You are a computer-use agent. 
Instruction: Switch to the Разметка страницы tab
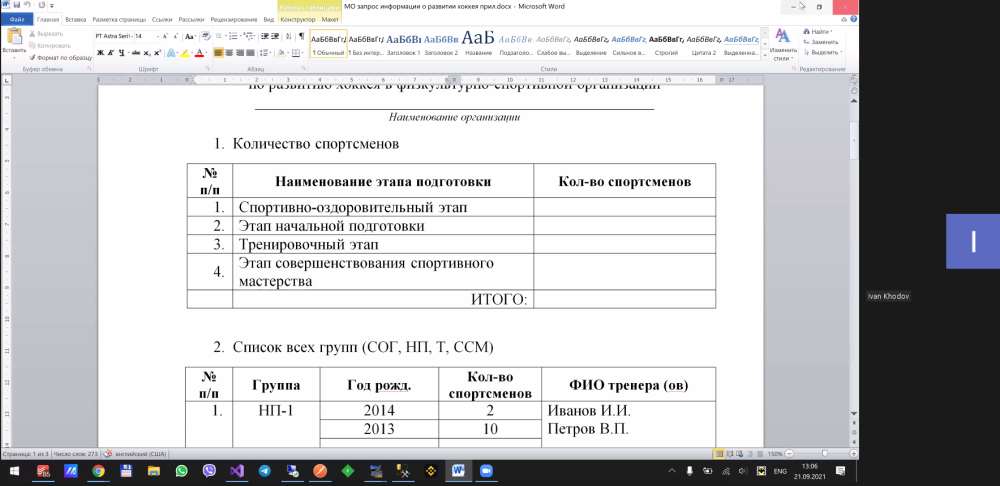(119, 20)
